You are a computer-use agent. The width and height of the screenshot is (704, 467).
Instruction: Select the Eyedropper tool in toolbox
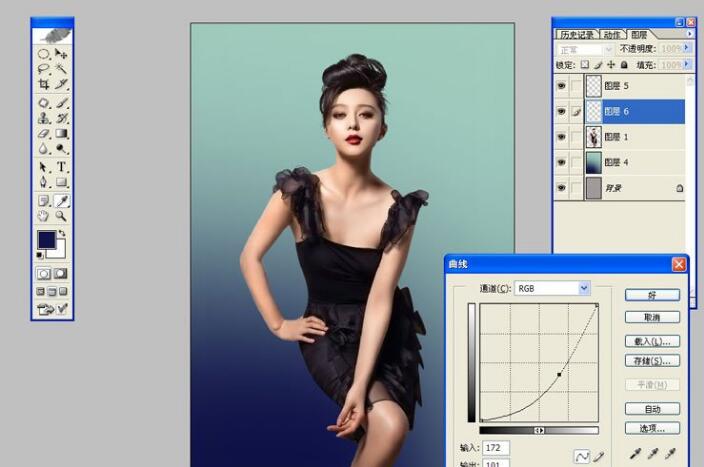point(61,201)
